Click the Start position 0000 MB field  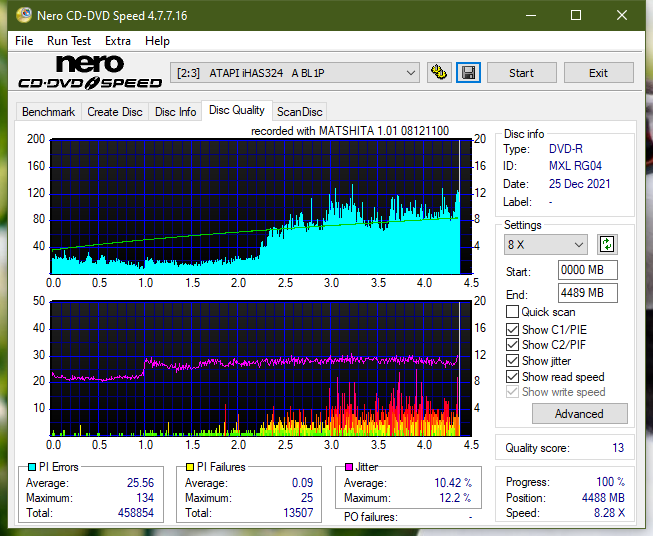point(587,270)
